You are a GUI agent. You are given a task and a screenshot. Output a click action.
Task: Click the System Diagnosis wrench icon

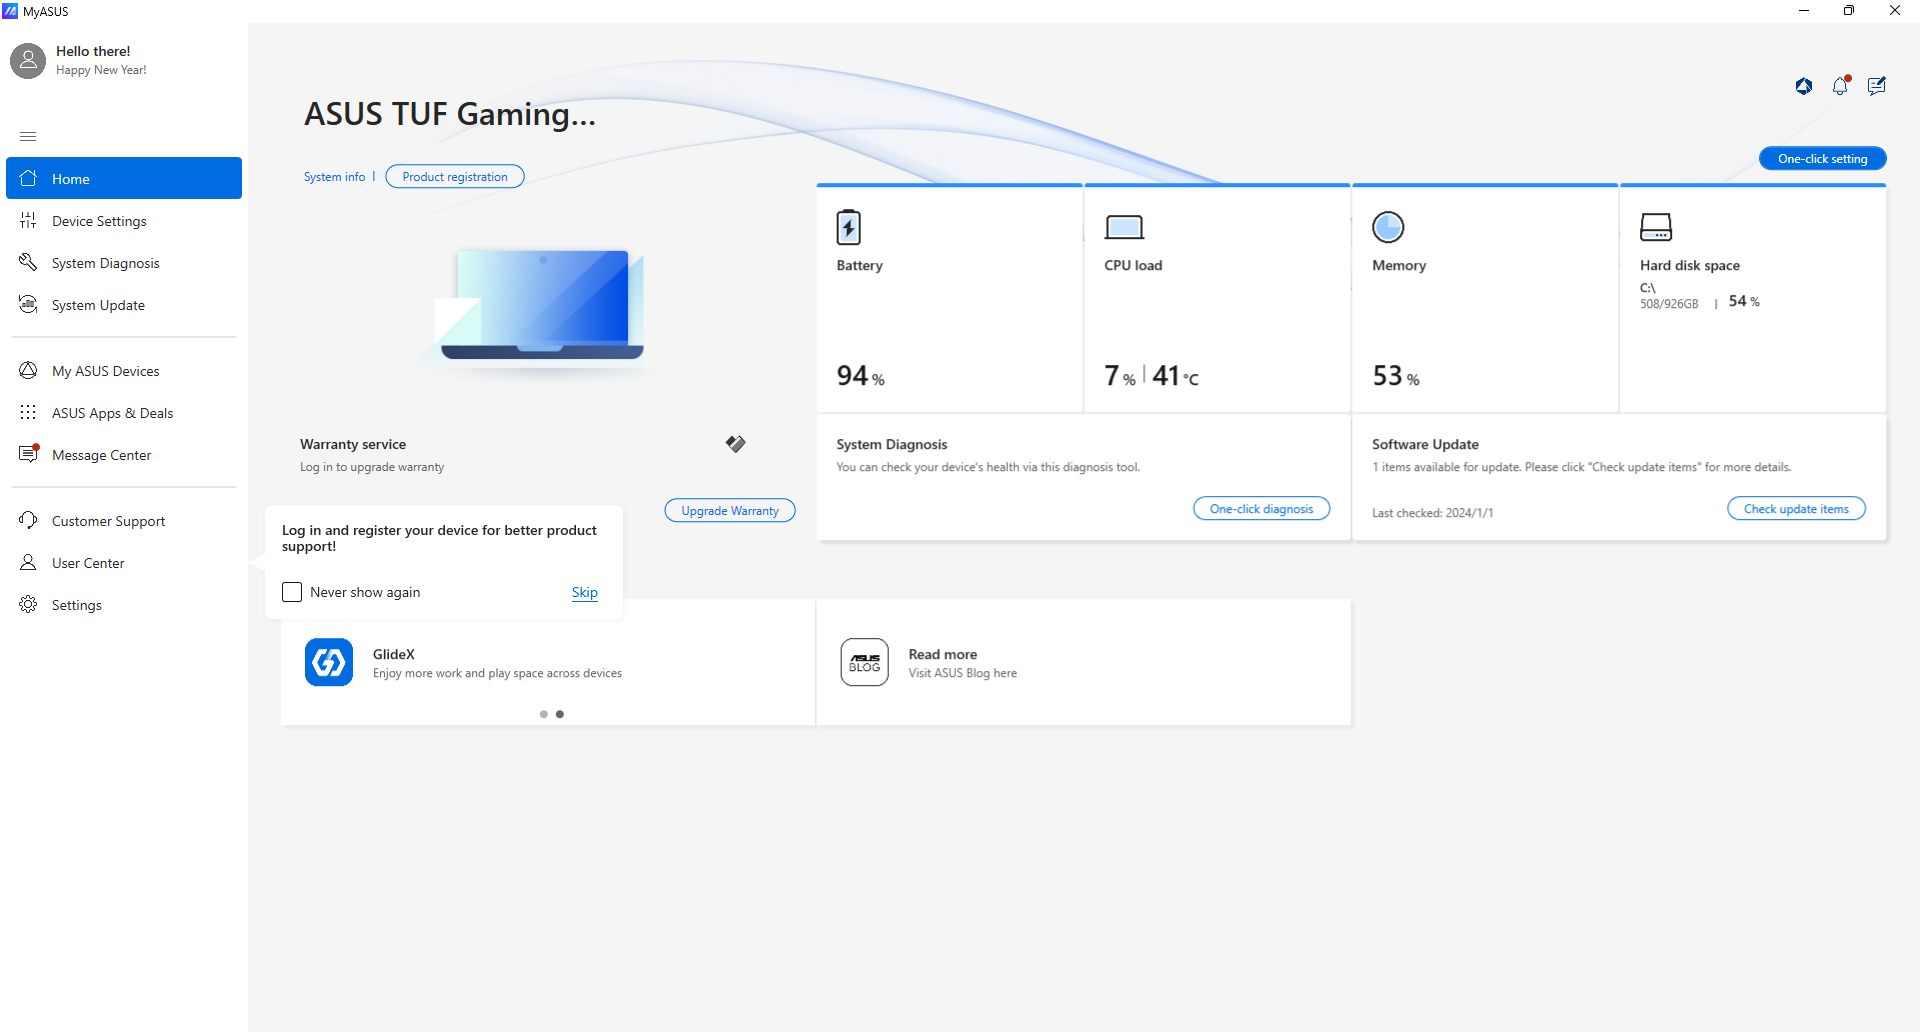pos(28,262)
